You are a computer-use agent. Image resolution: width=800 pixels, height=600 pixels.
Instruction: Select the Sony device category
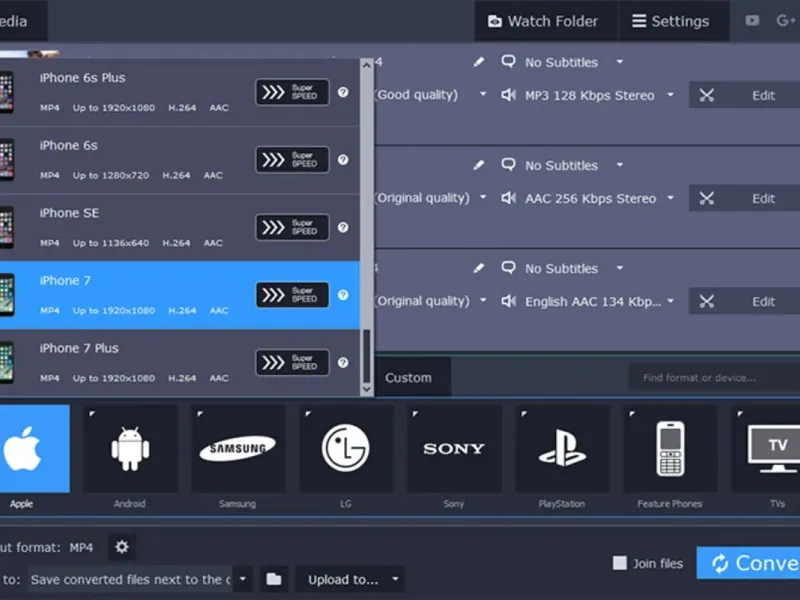(454, 448)
